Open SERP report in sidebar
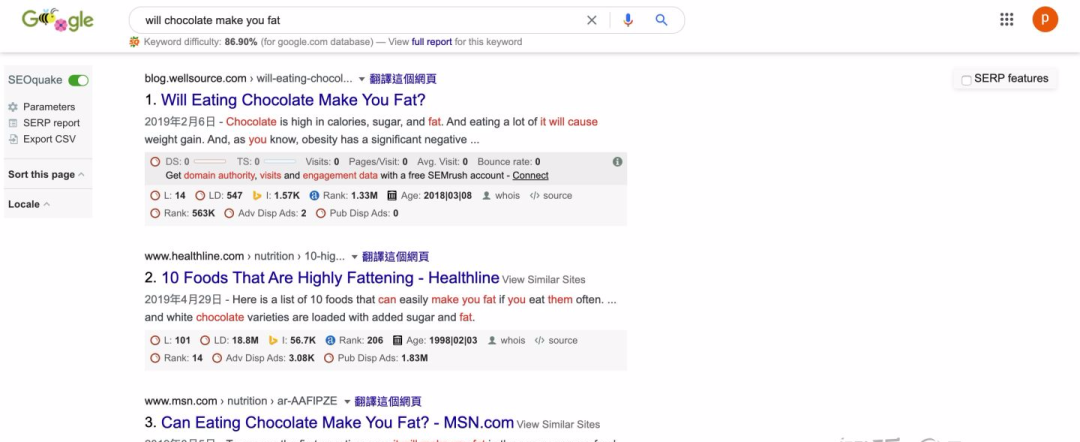Viewport: 1080px width, 442px height. pos(50,123)
